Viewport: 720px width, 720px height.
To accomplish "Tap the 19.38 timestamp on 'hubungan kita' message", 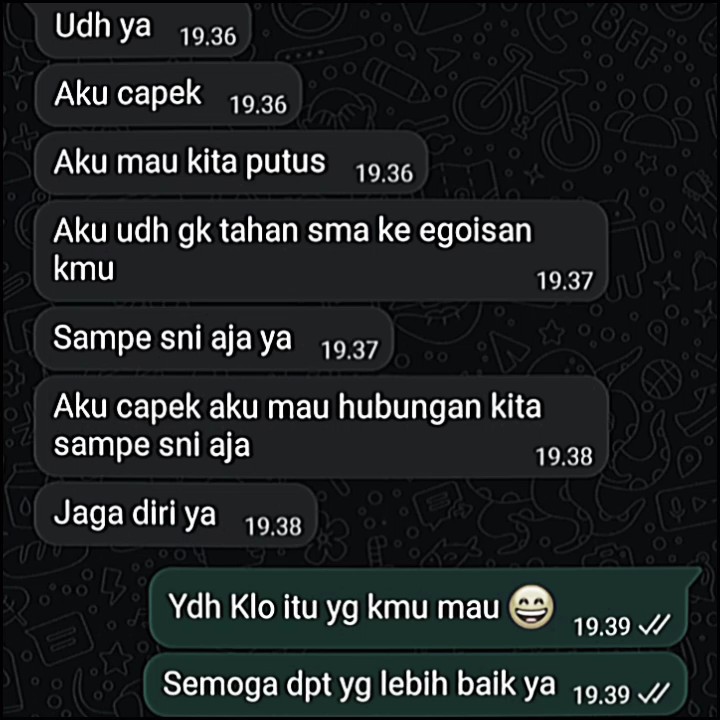I will tap(564, 457).
